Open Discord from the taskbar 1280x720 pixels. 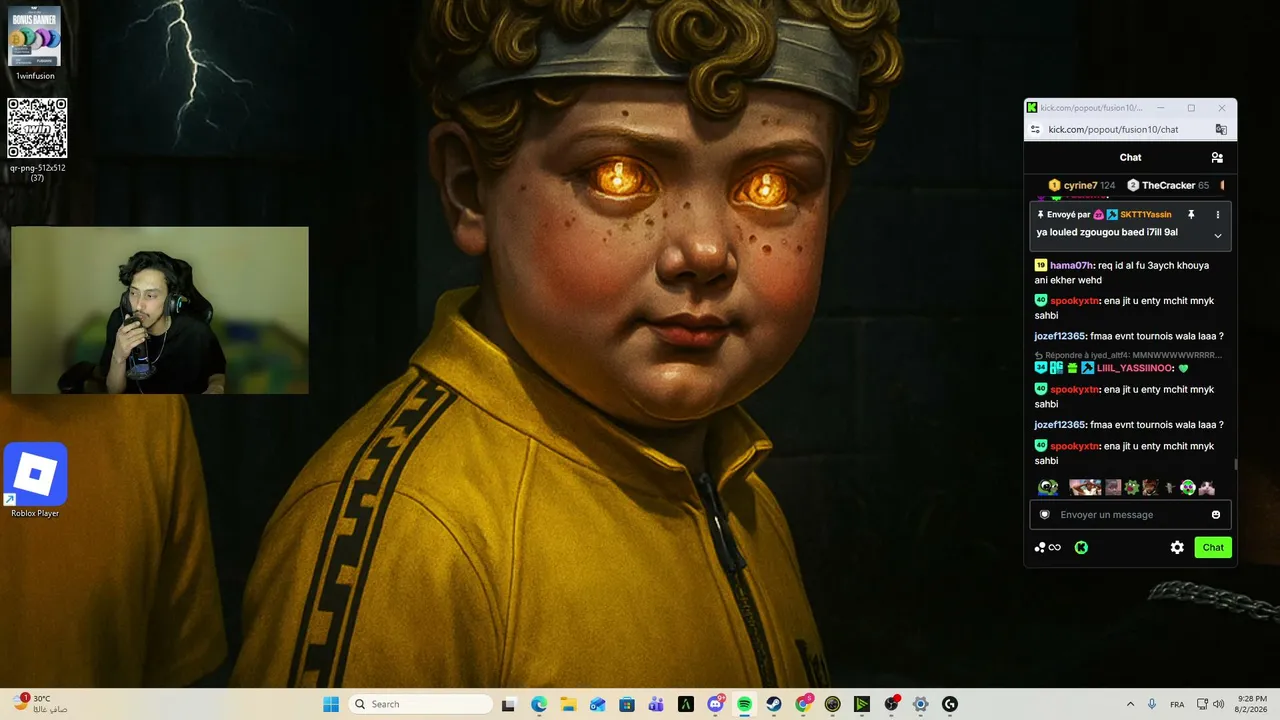click(x=715, y=704)
